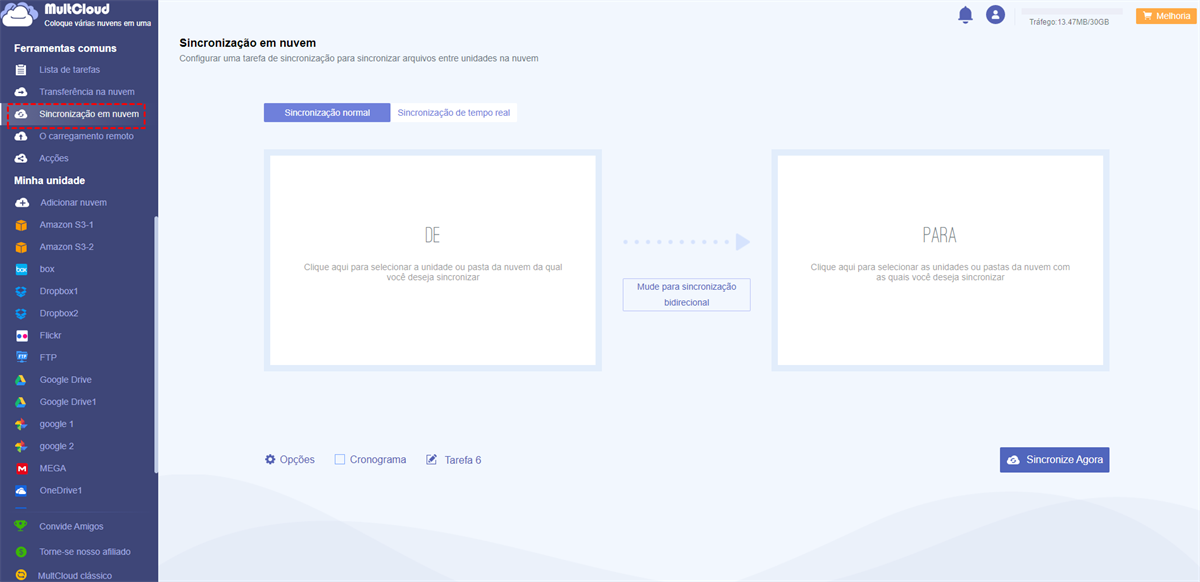Open the user account avatar
This screenshot has height=582, width=1200.
tap(995, 15)
